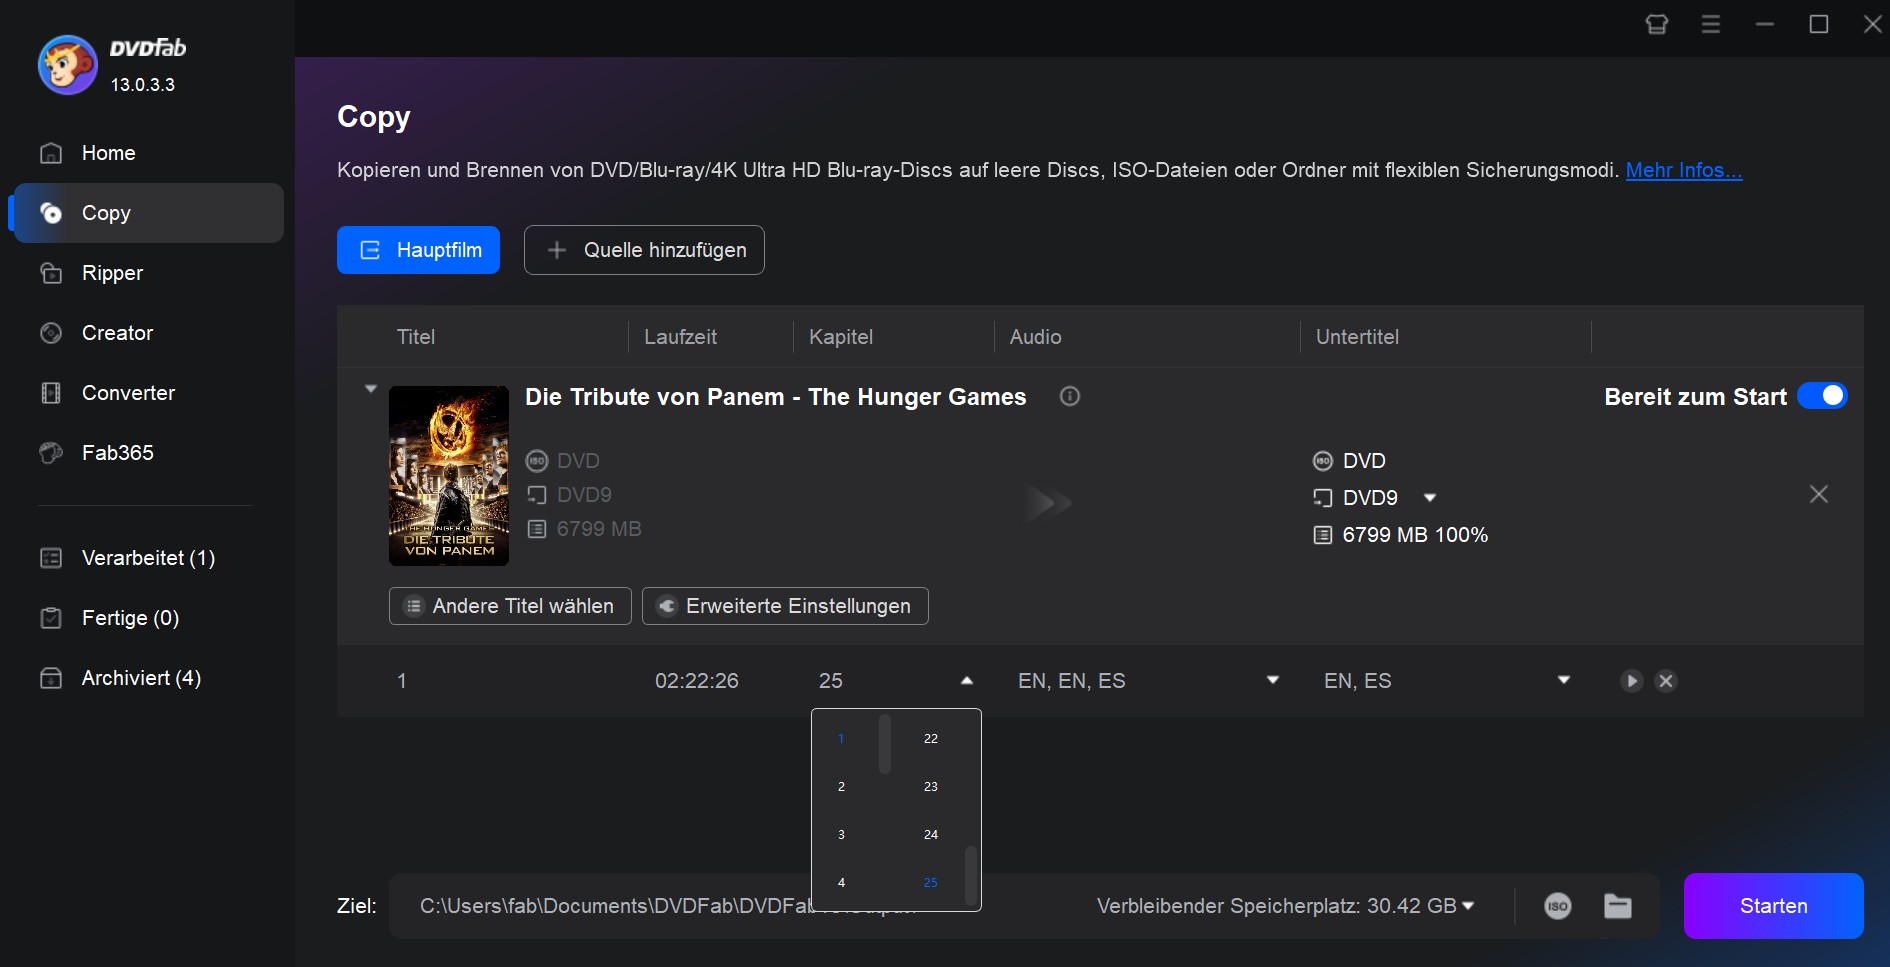The image size is (1890, 967).
Task: Click the DVDFab monkey logo
Action: pyautogui.click(x=68, y=66)
